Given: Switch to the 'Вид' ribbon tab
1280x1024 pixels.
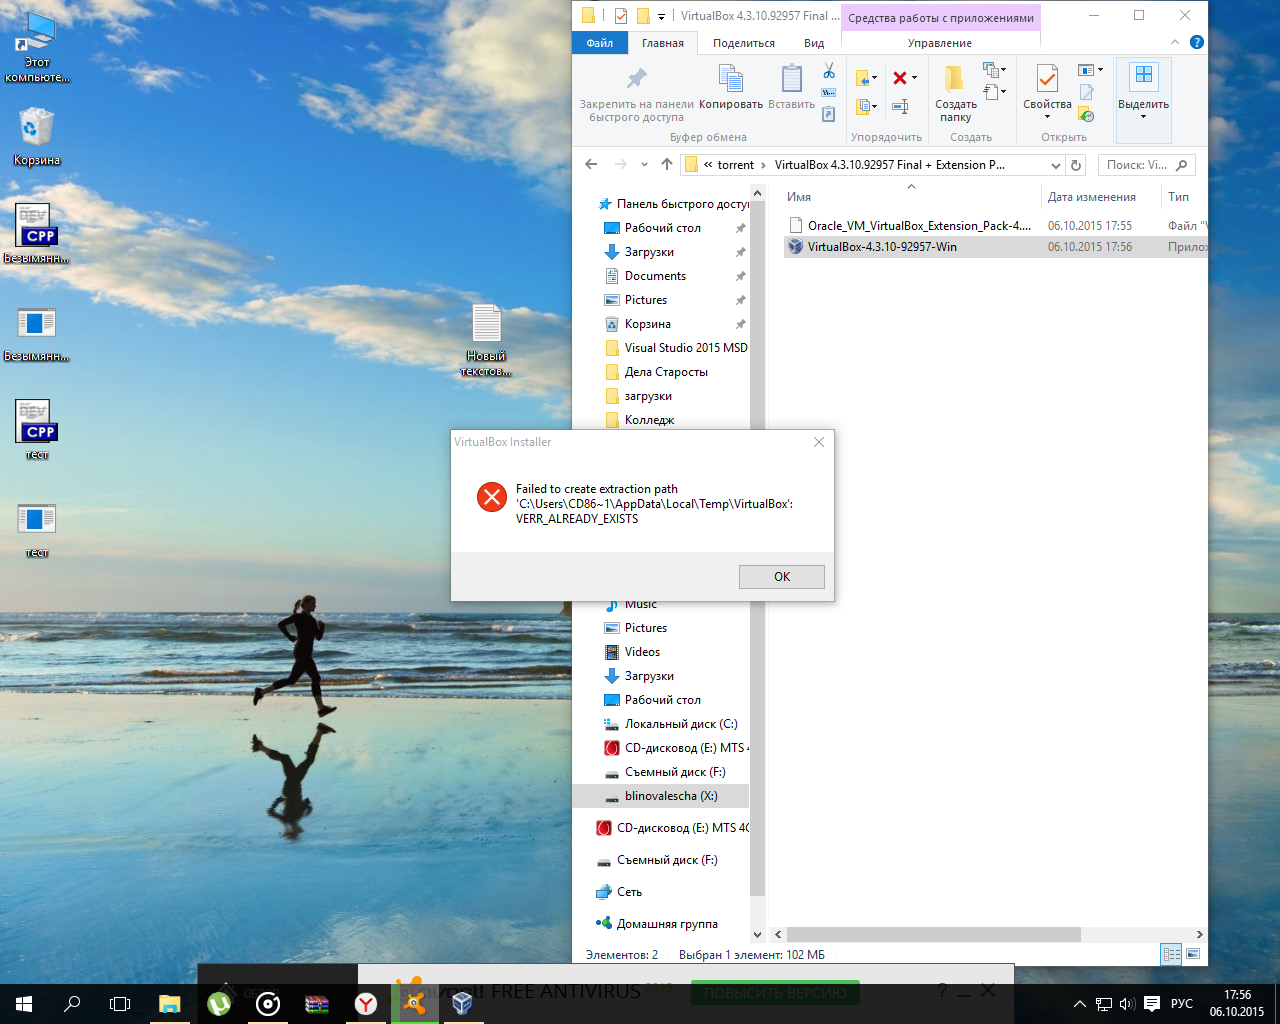Looking at the screenshot, I should click(814, 43).
